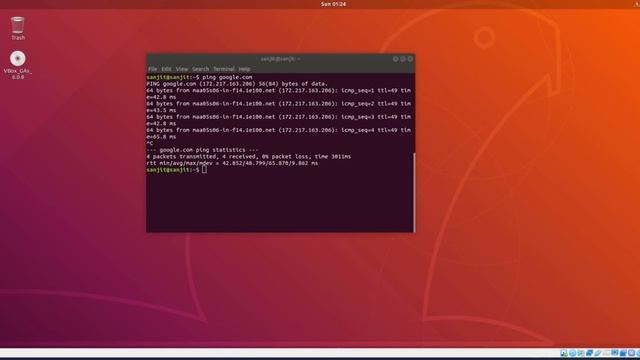
Task: Click the terminal scrollbar handle
Action: (x=414, y=192)
